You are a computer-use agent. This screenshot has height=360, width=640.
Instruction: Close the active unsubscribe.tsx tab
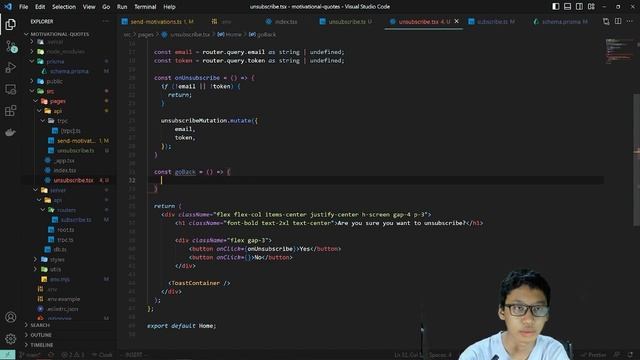point(456,21)
